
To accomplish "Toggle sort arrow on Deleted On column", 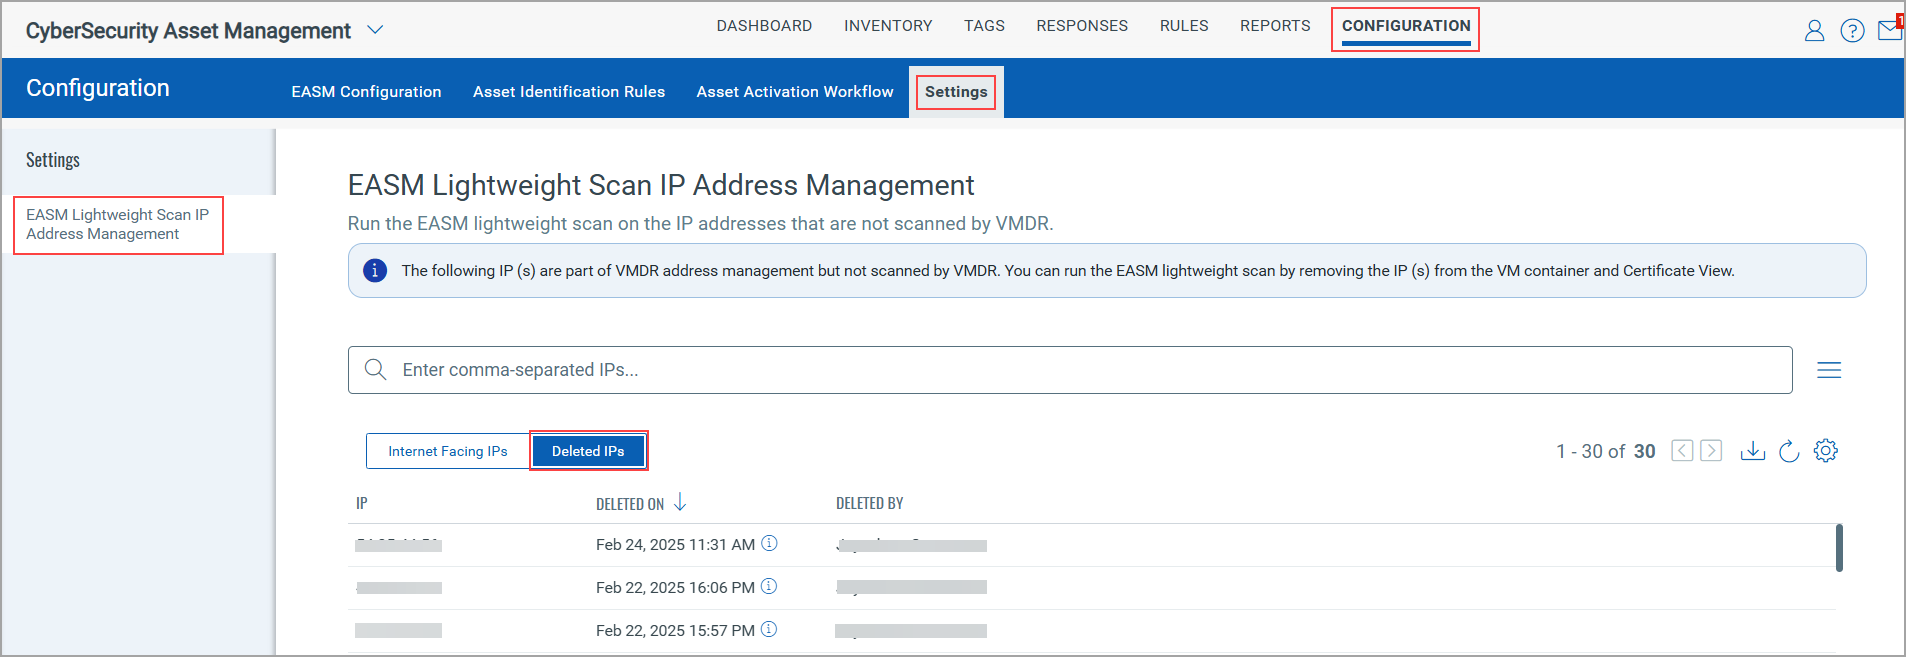I will point(680,502).
